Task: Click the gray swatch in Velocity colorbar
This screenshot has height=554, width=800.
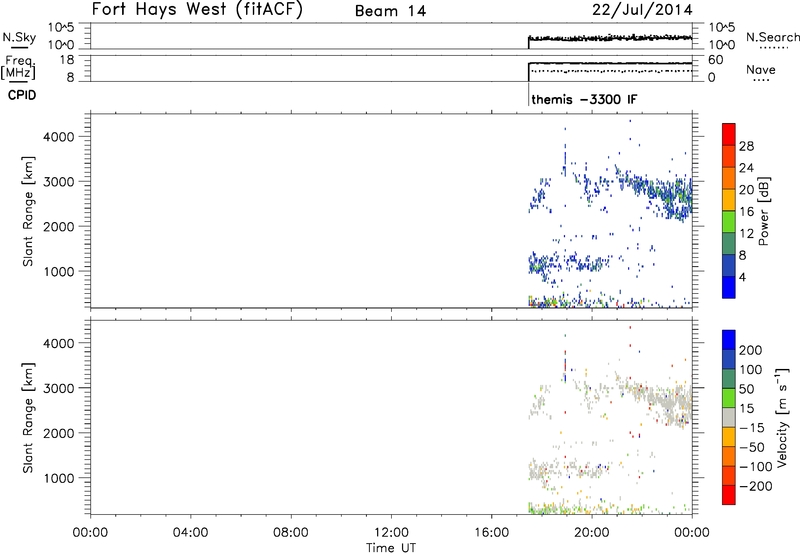Action: click(x=729, y=417)
